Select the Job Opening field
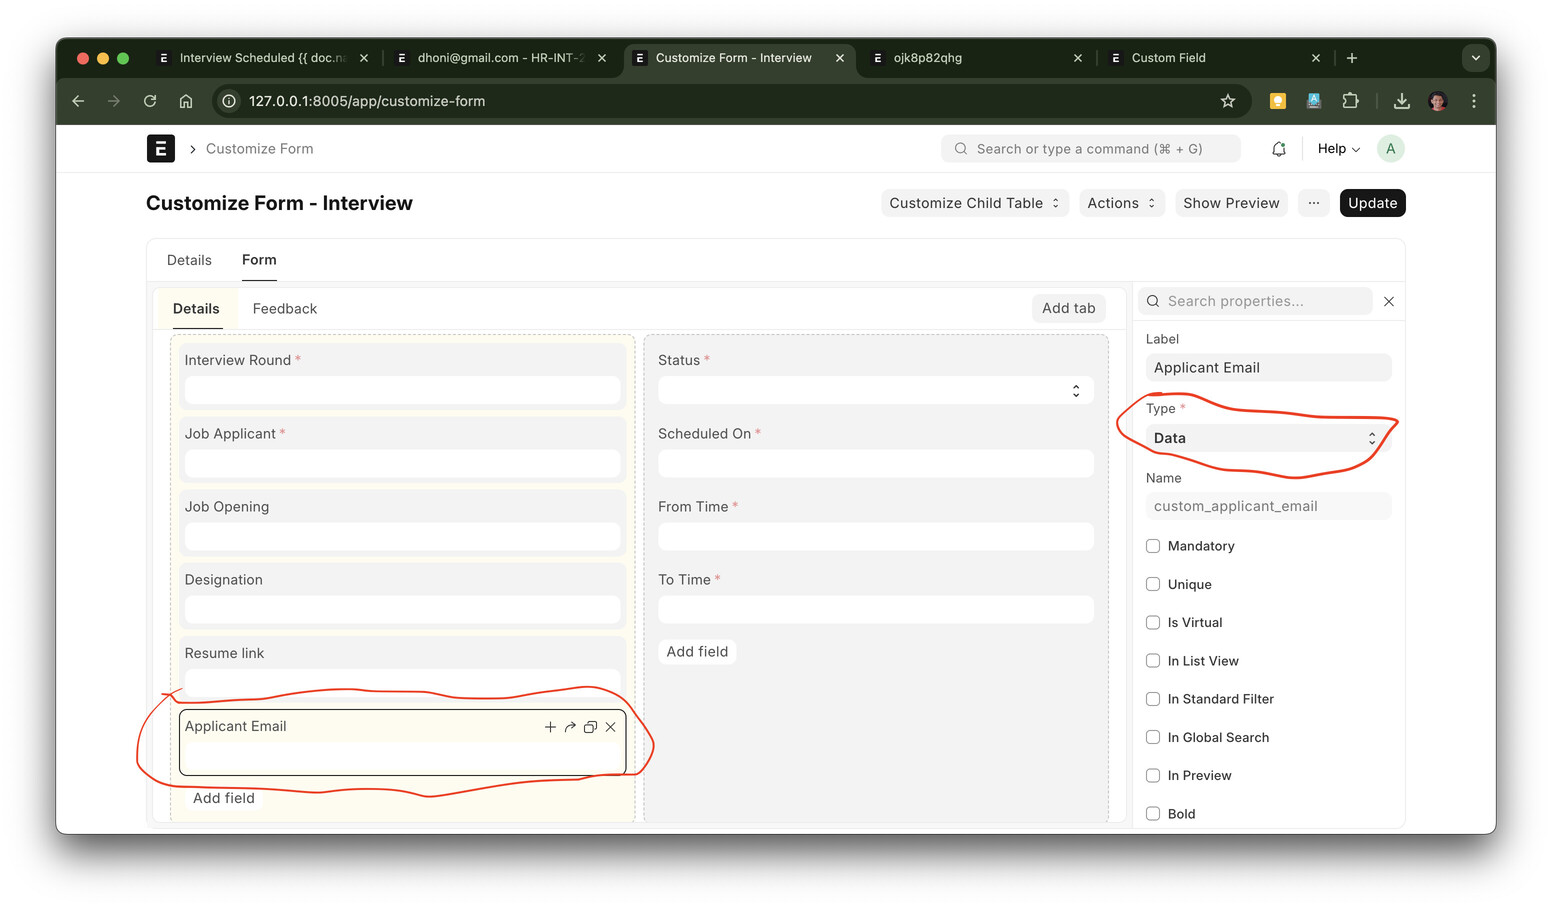This screenshot has height=908, width=1552. (402, 522)
